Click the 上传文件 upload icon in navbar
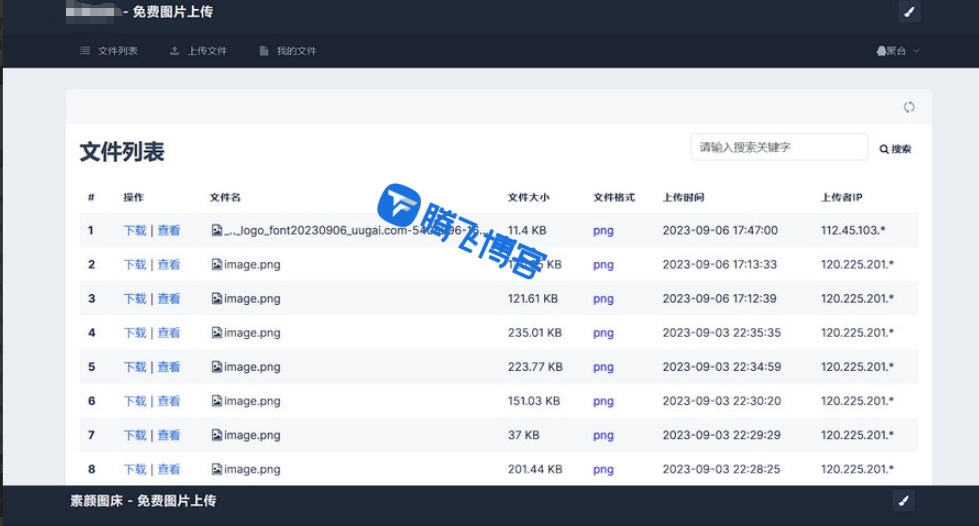The height and width of the screenshot is (526, 979). click(x=175, y=51)
